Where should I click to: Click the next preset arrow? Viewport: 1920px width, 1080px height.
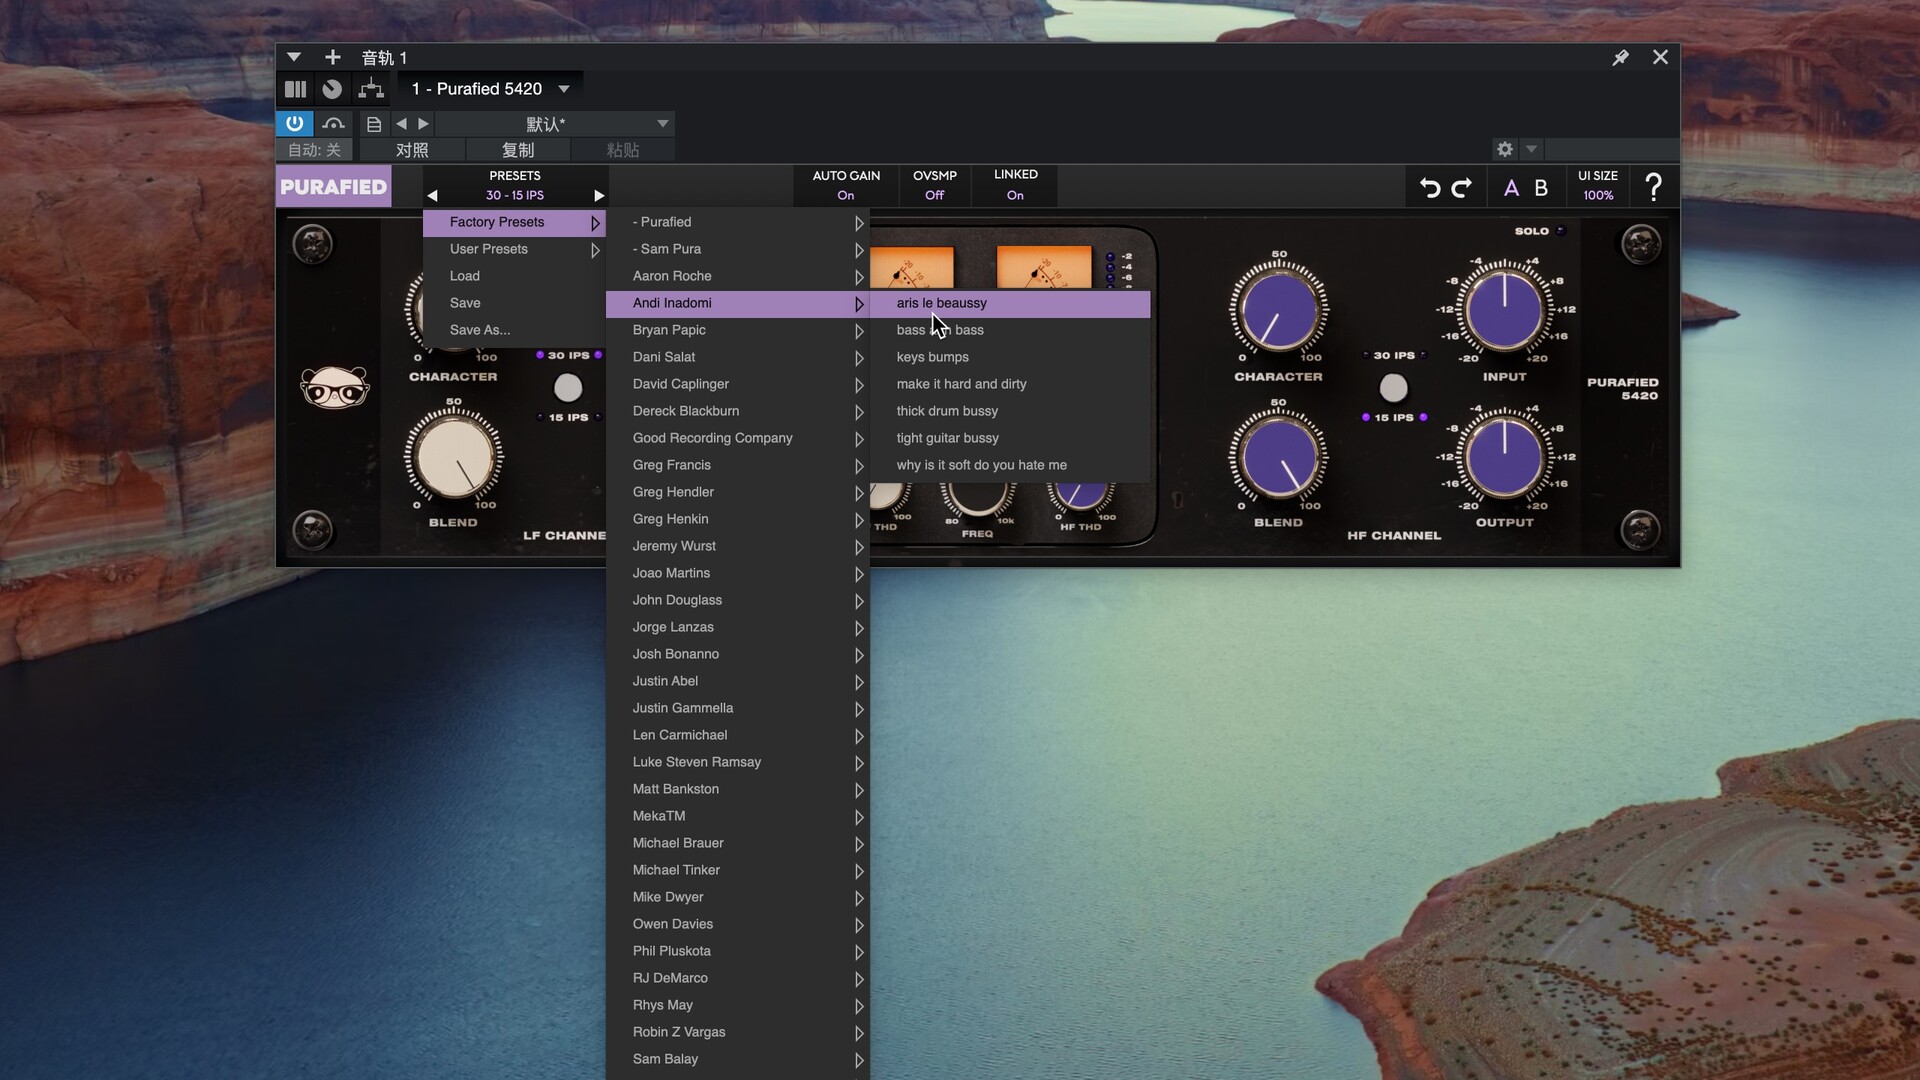(599, 196)
